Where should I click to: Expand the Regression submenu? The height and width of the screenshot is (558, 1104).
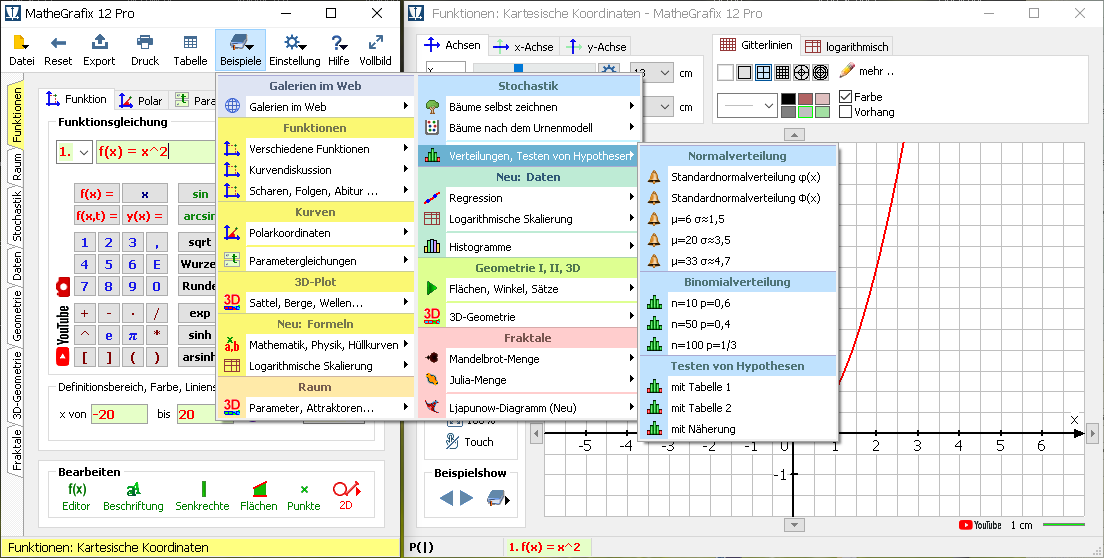pos(529,198)
